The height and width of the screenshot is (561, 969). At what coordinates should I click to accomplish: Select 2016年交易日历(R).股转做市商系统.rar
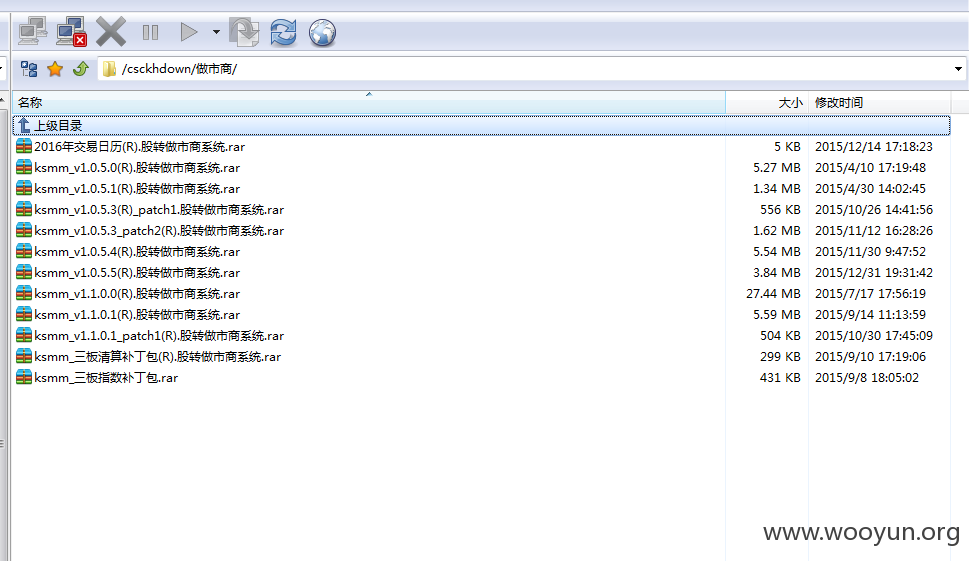coord(139,147)
